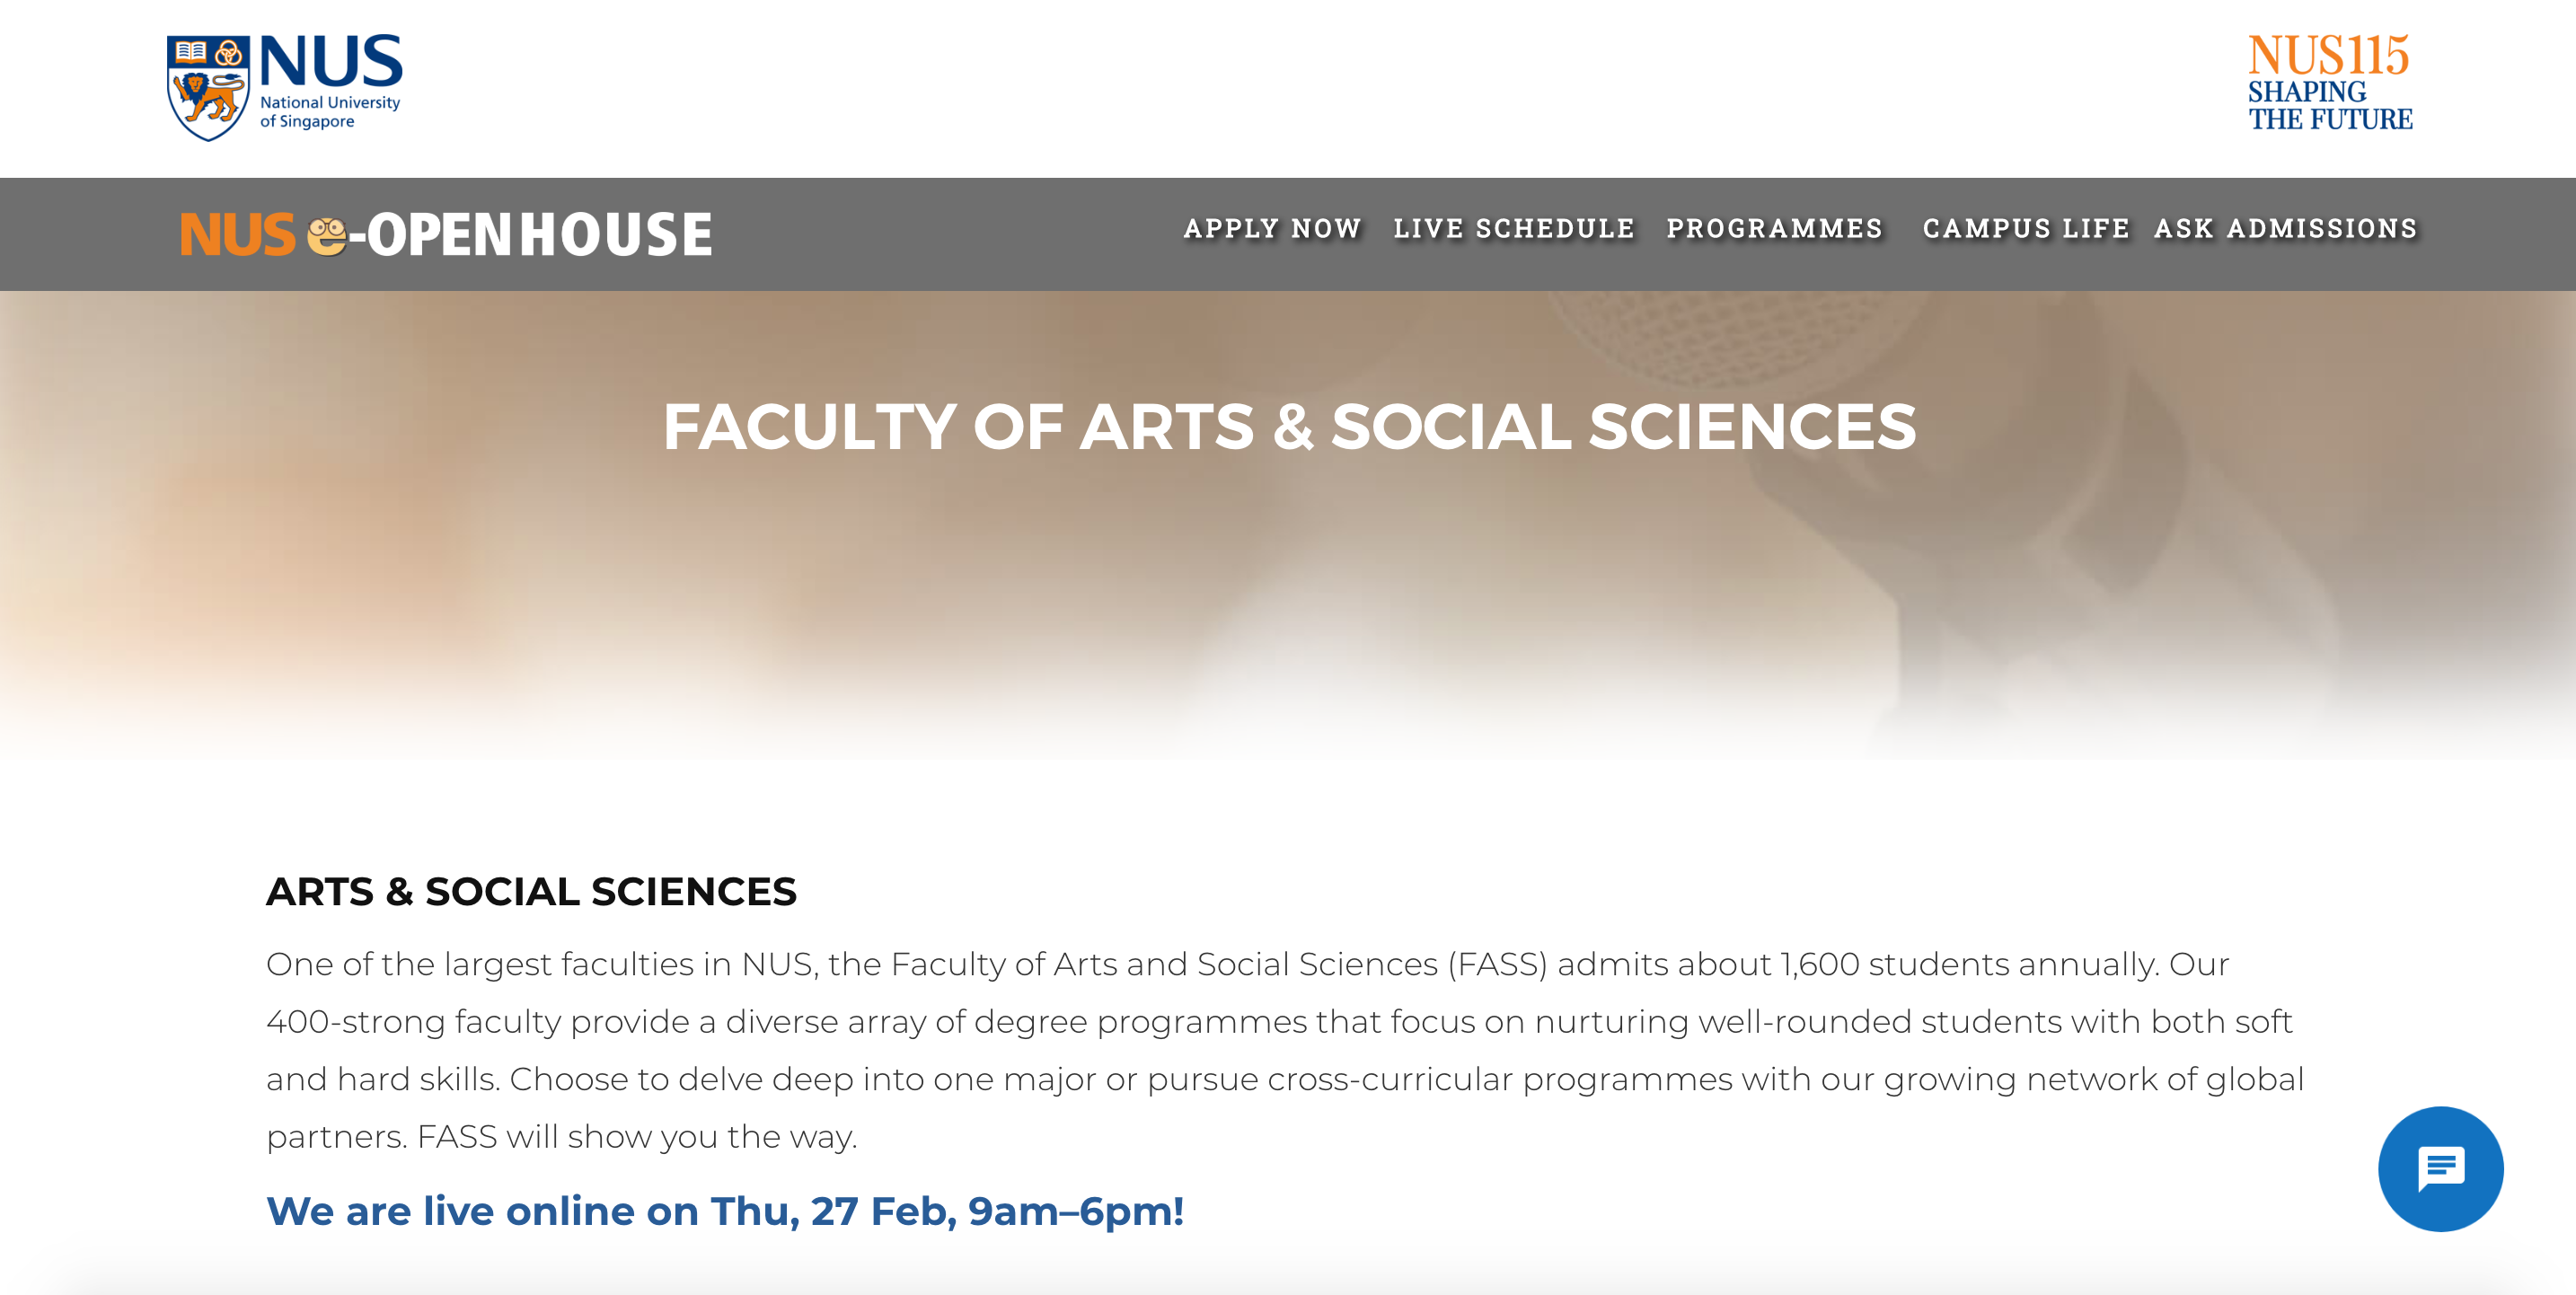The width and height of the screenshot is (2576, 1295).
Task: Click the smiley 'e' in the e-OpenHouse logo
Action: point(330,234)
